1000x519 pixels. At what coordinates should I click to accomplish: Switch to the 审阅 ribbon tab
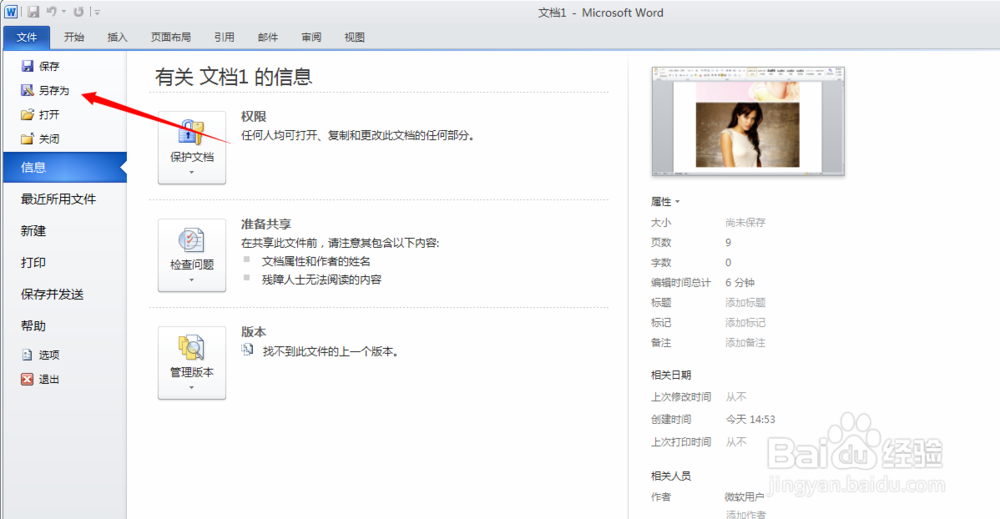(311, 37)
